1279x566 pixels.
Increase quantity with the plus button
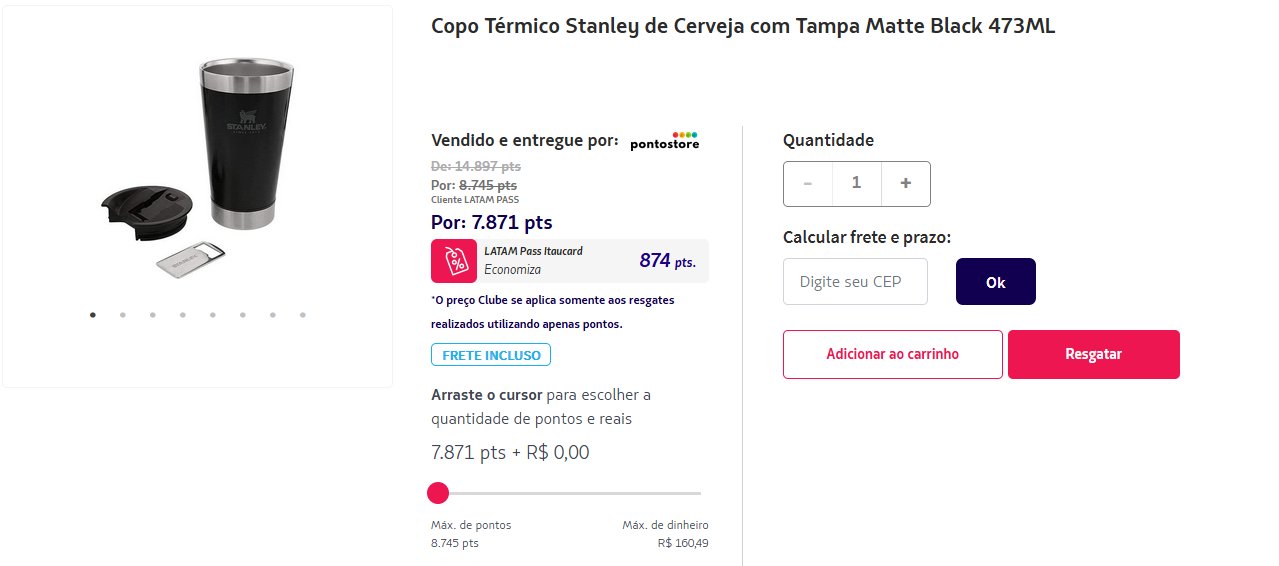tap(906, 183)
